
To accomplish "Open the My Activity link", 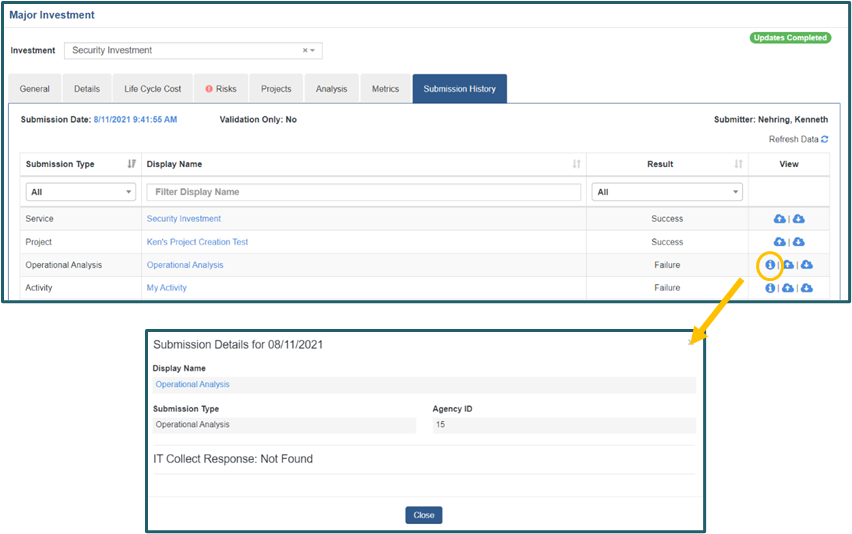I will 166,288.
